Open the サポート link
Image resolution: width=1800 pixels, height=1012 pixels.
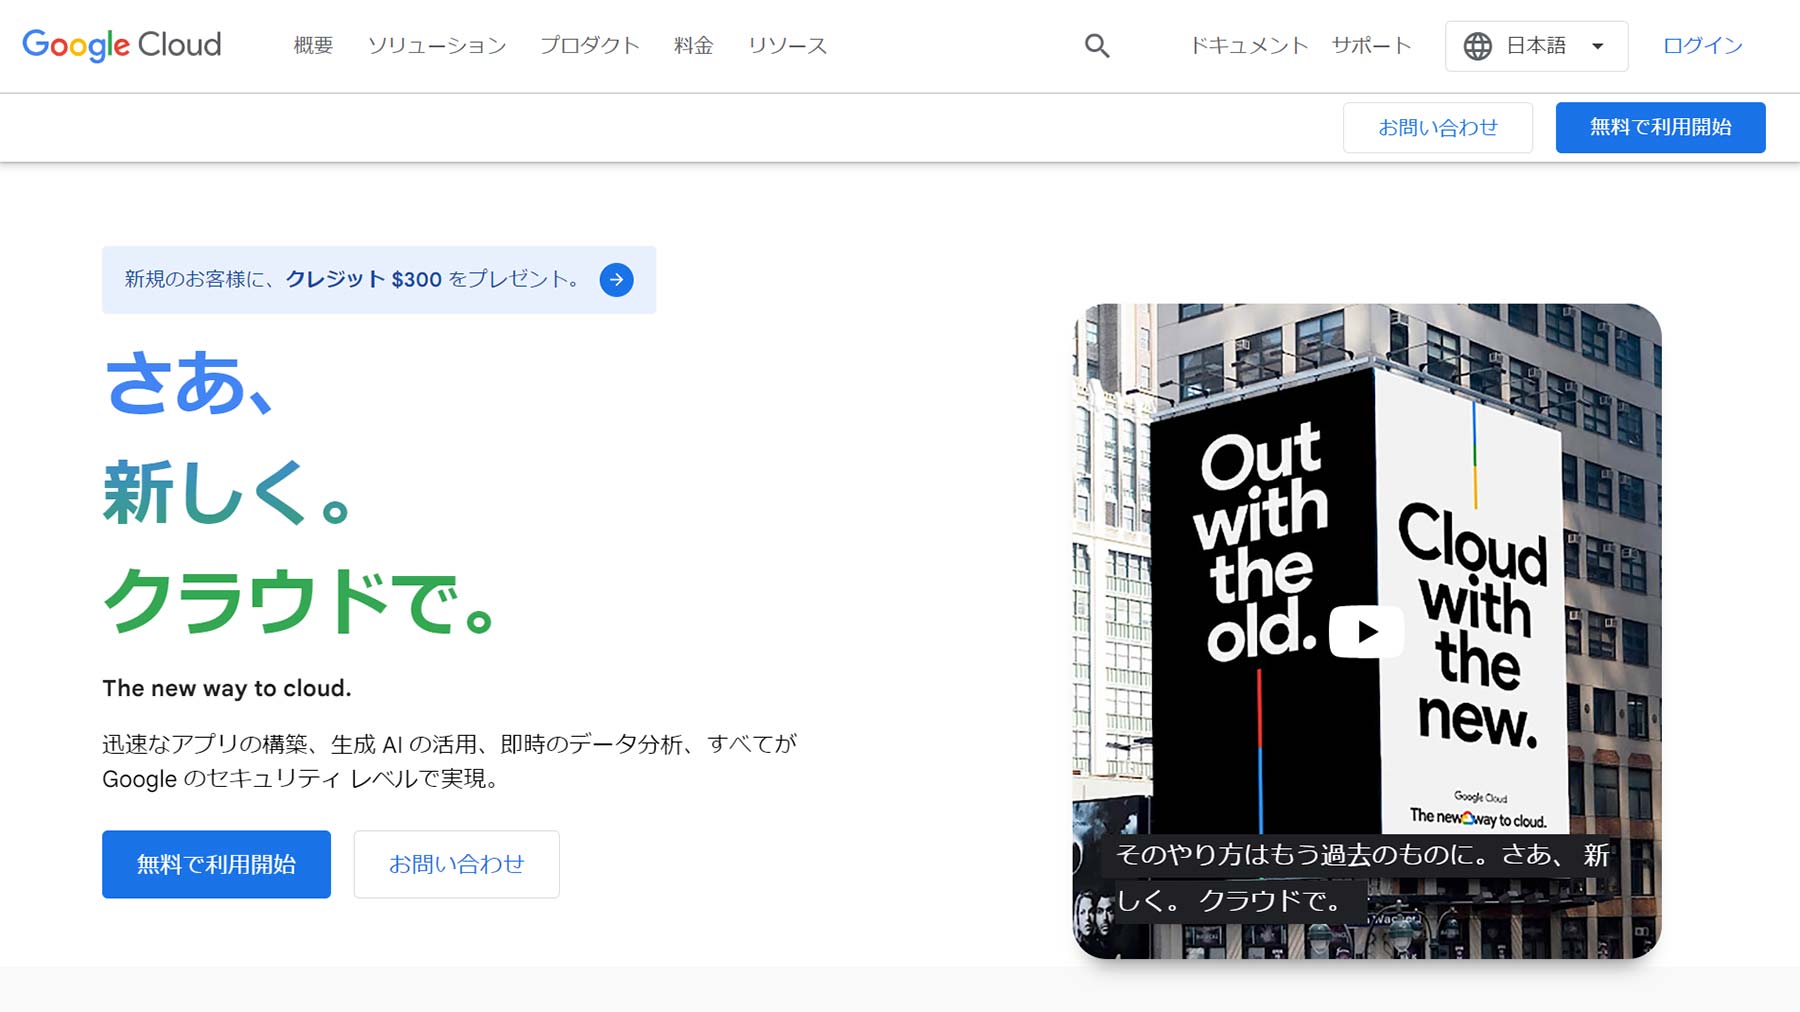point(1371,46)
